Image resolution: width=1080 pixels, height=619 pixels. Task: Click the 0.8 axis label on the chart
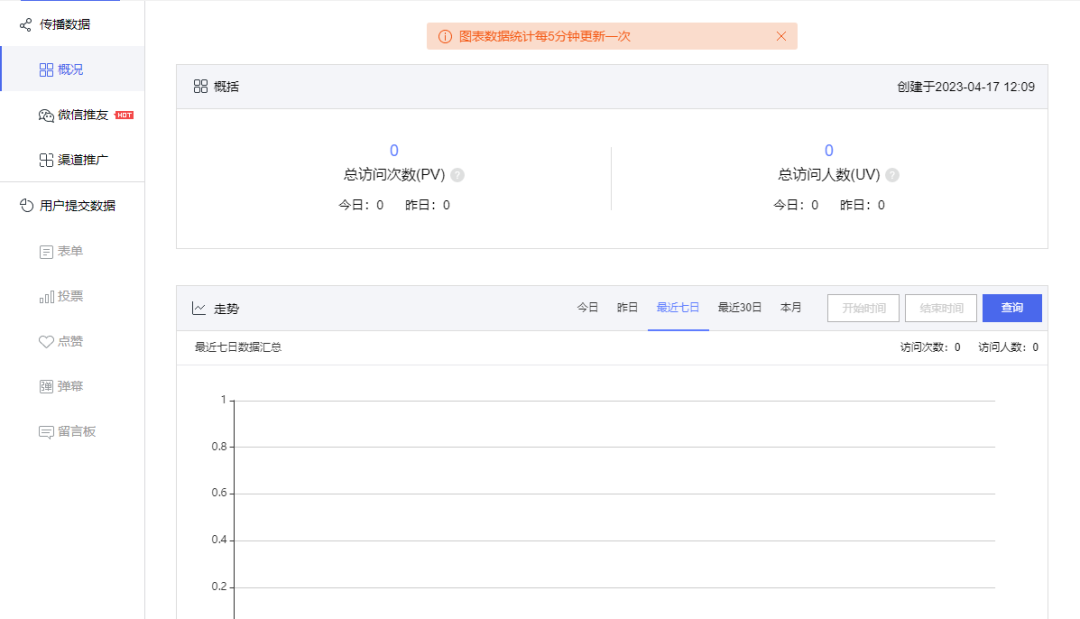tap(219, 446)
